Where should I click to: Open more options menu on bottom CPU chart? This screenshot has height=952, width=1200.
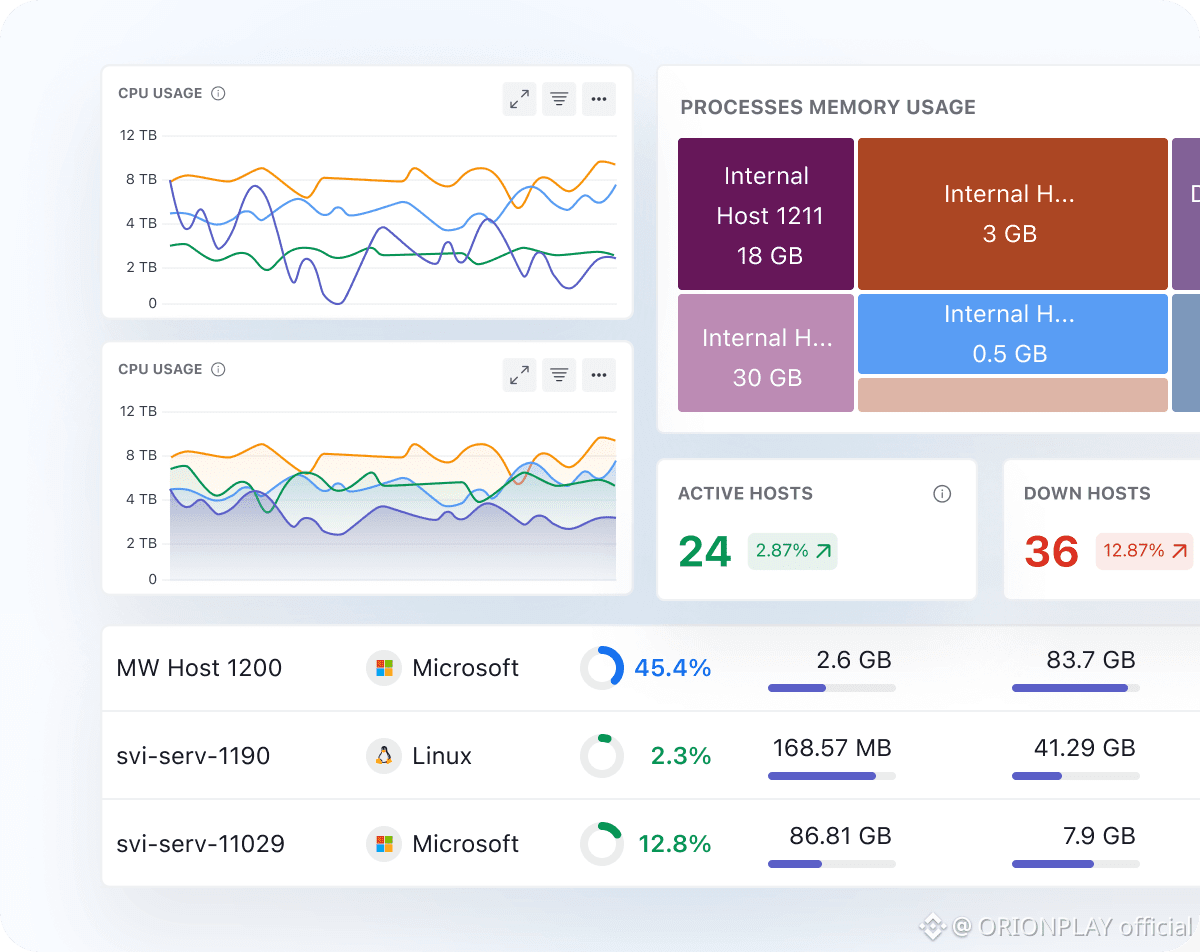pos(599,375)
